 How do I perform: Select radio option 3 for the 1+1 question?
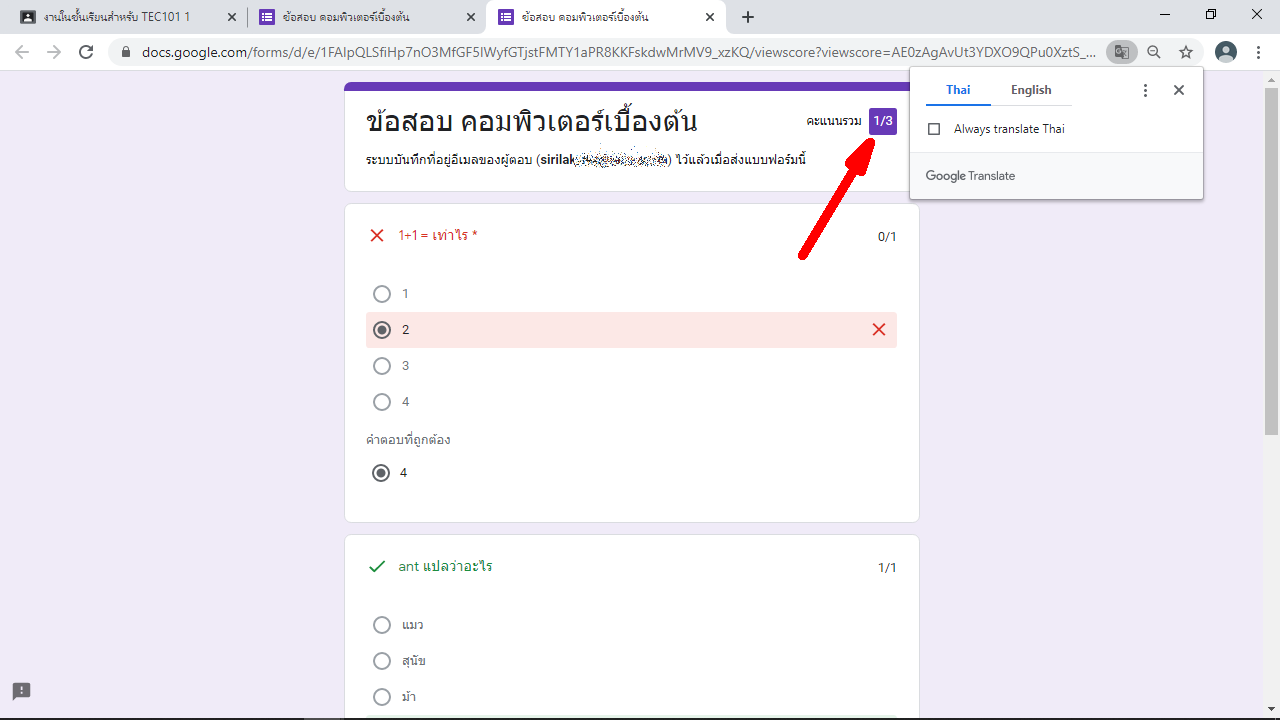tap(382, 366)
